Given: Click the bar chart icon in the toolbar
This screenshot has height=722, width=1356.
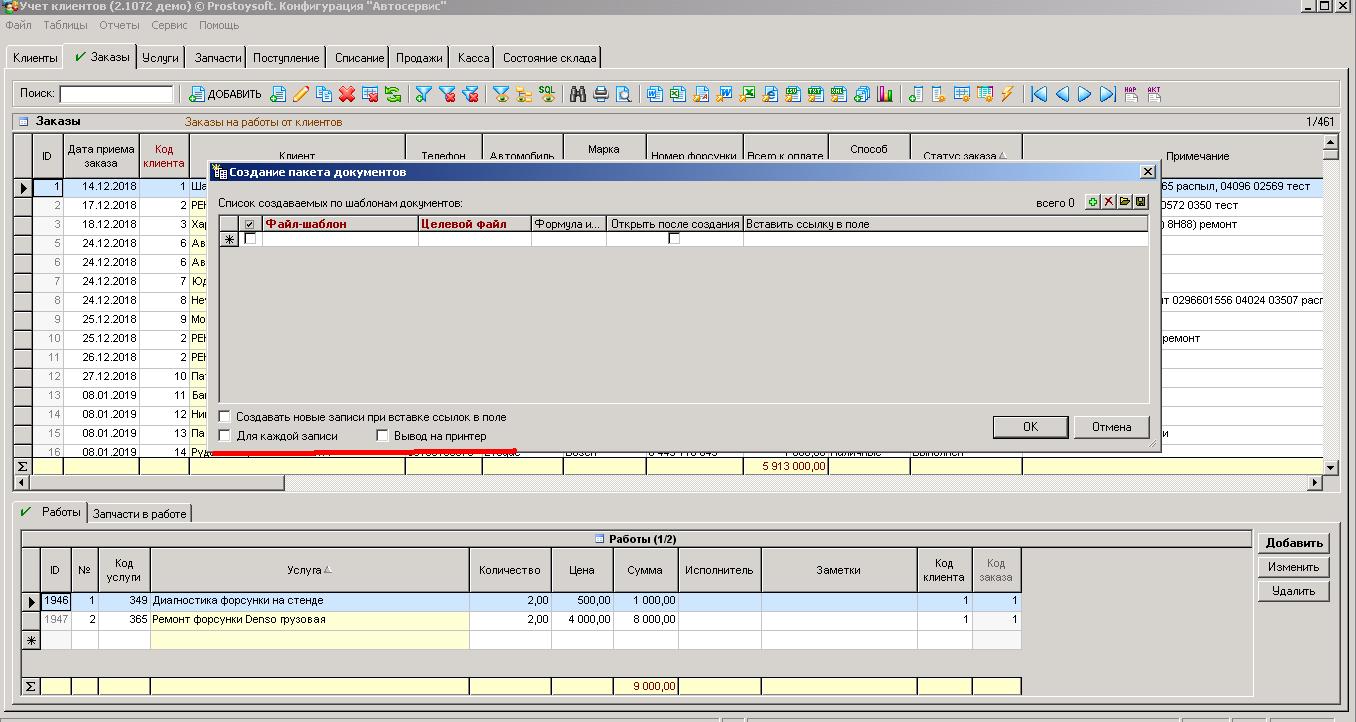Looking at the screenshot, I should click(884, 94).
